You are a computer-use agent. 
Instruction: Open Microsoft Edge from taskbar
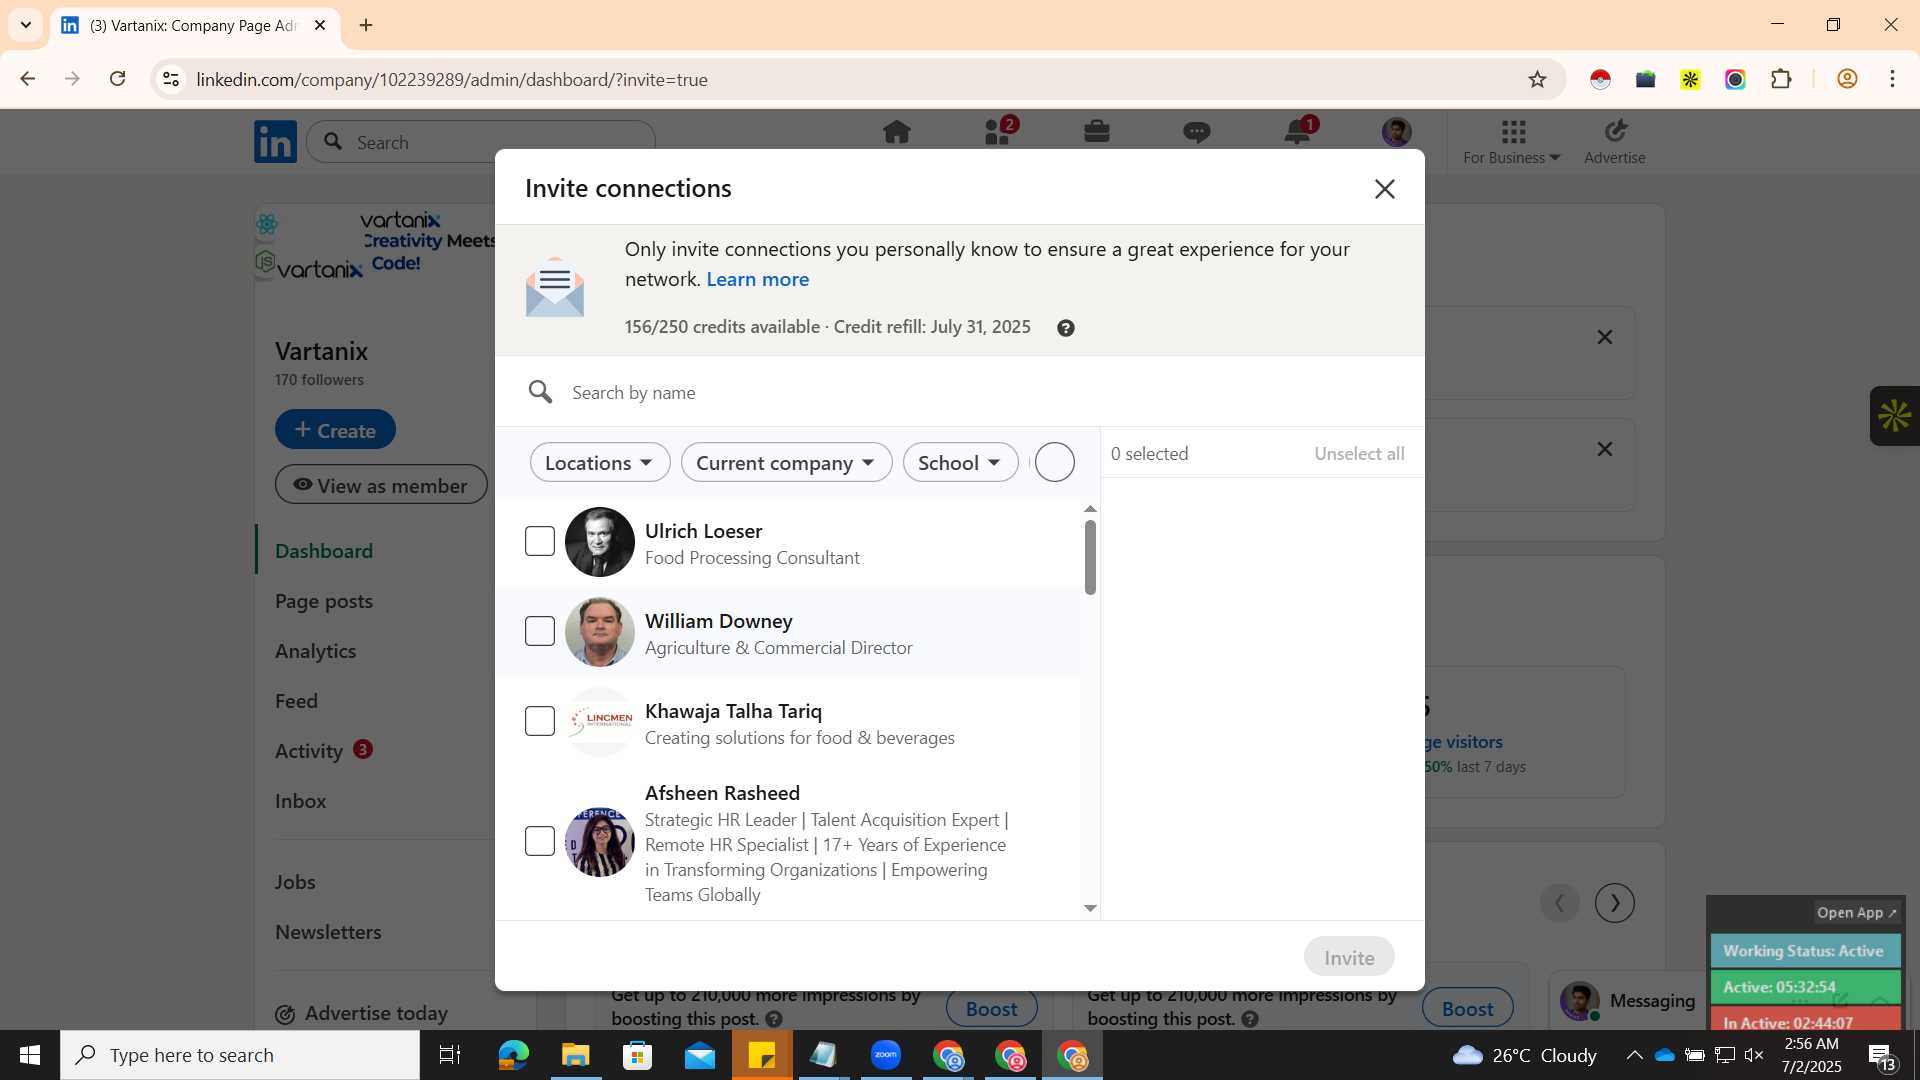point(513,1055)
